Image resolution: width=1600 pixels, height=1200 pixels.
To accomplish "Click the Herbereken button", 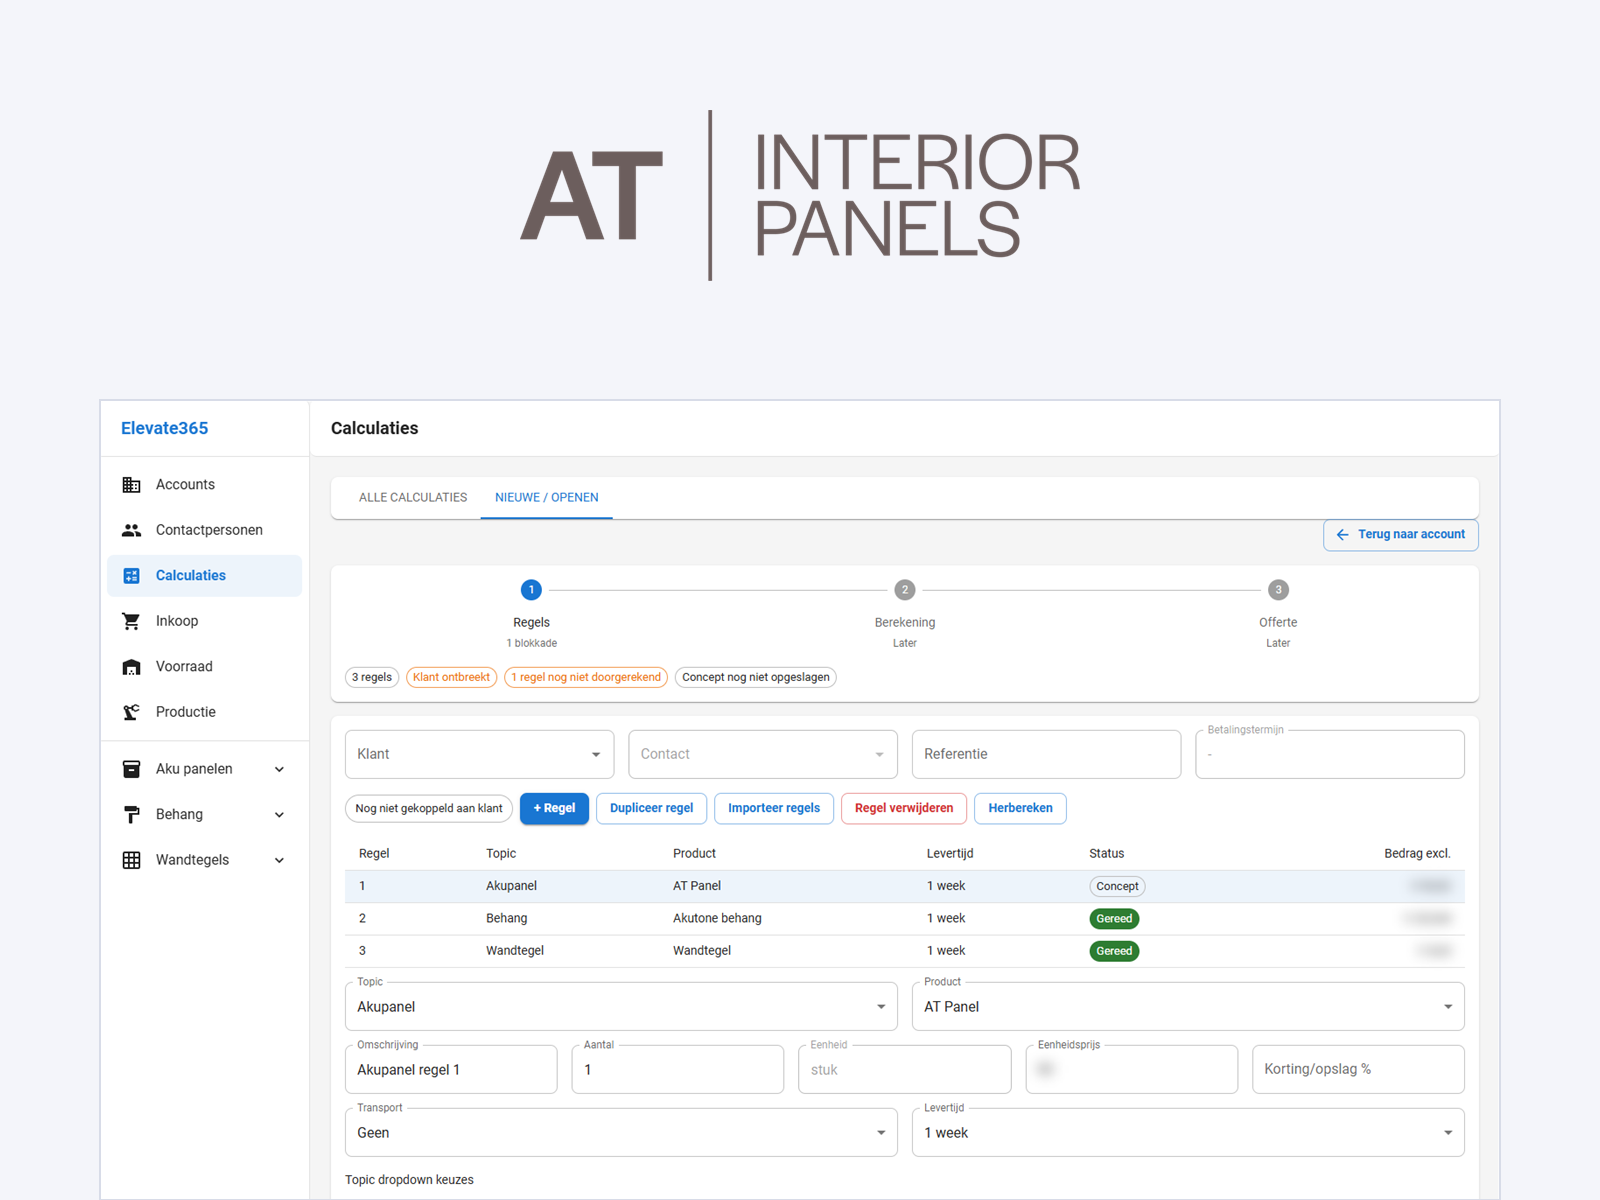I will (x=1020, y=808).
